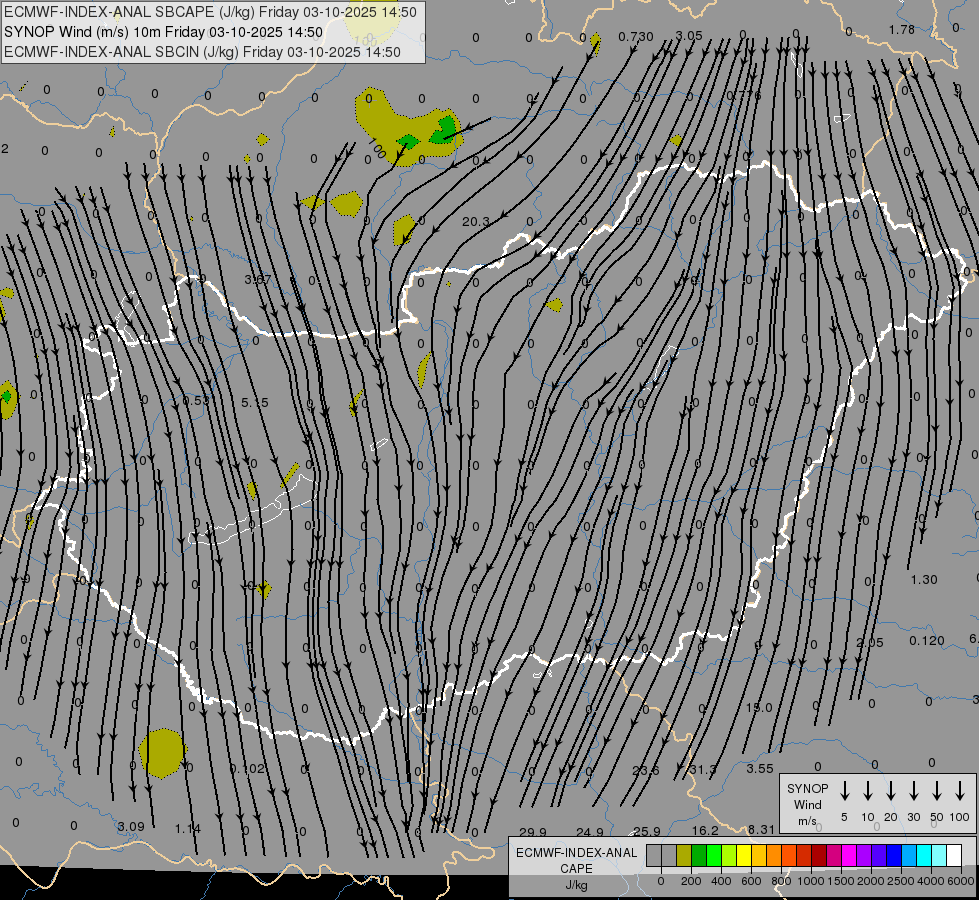Click the 100 m/s wind arrow symbol
Screen dimensions: 979x900
coord(960,791)
